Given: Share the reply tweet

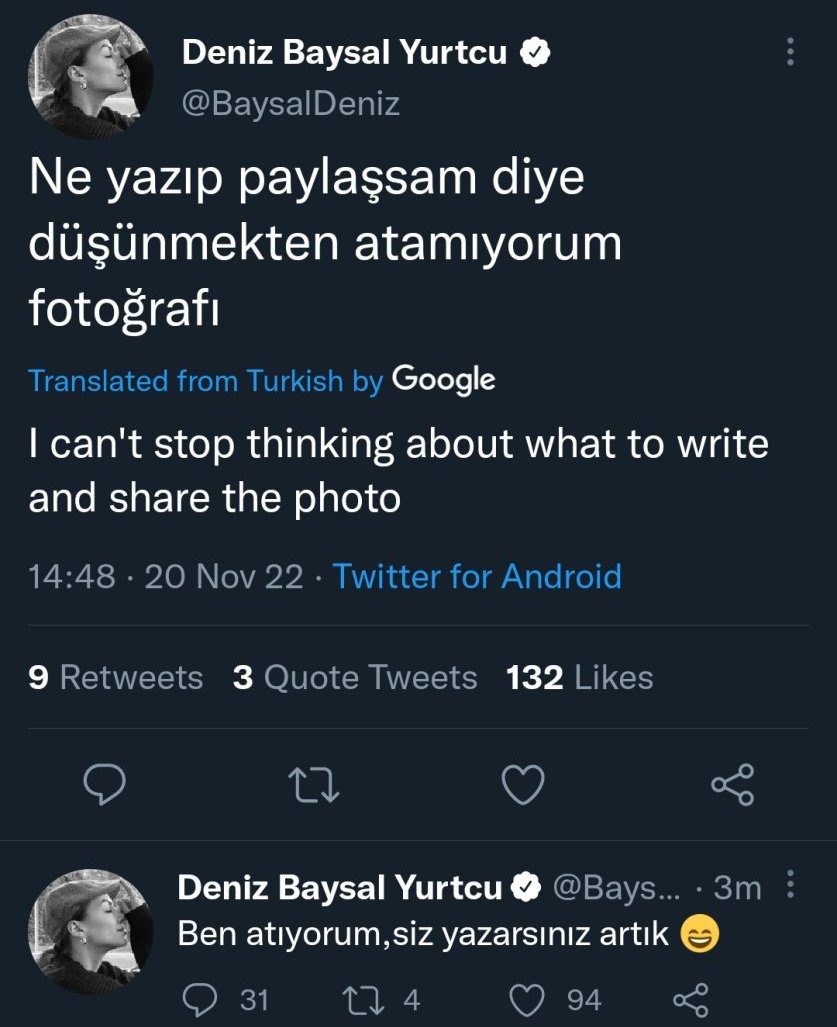Looking at the screenshot, I should 690,999.
